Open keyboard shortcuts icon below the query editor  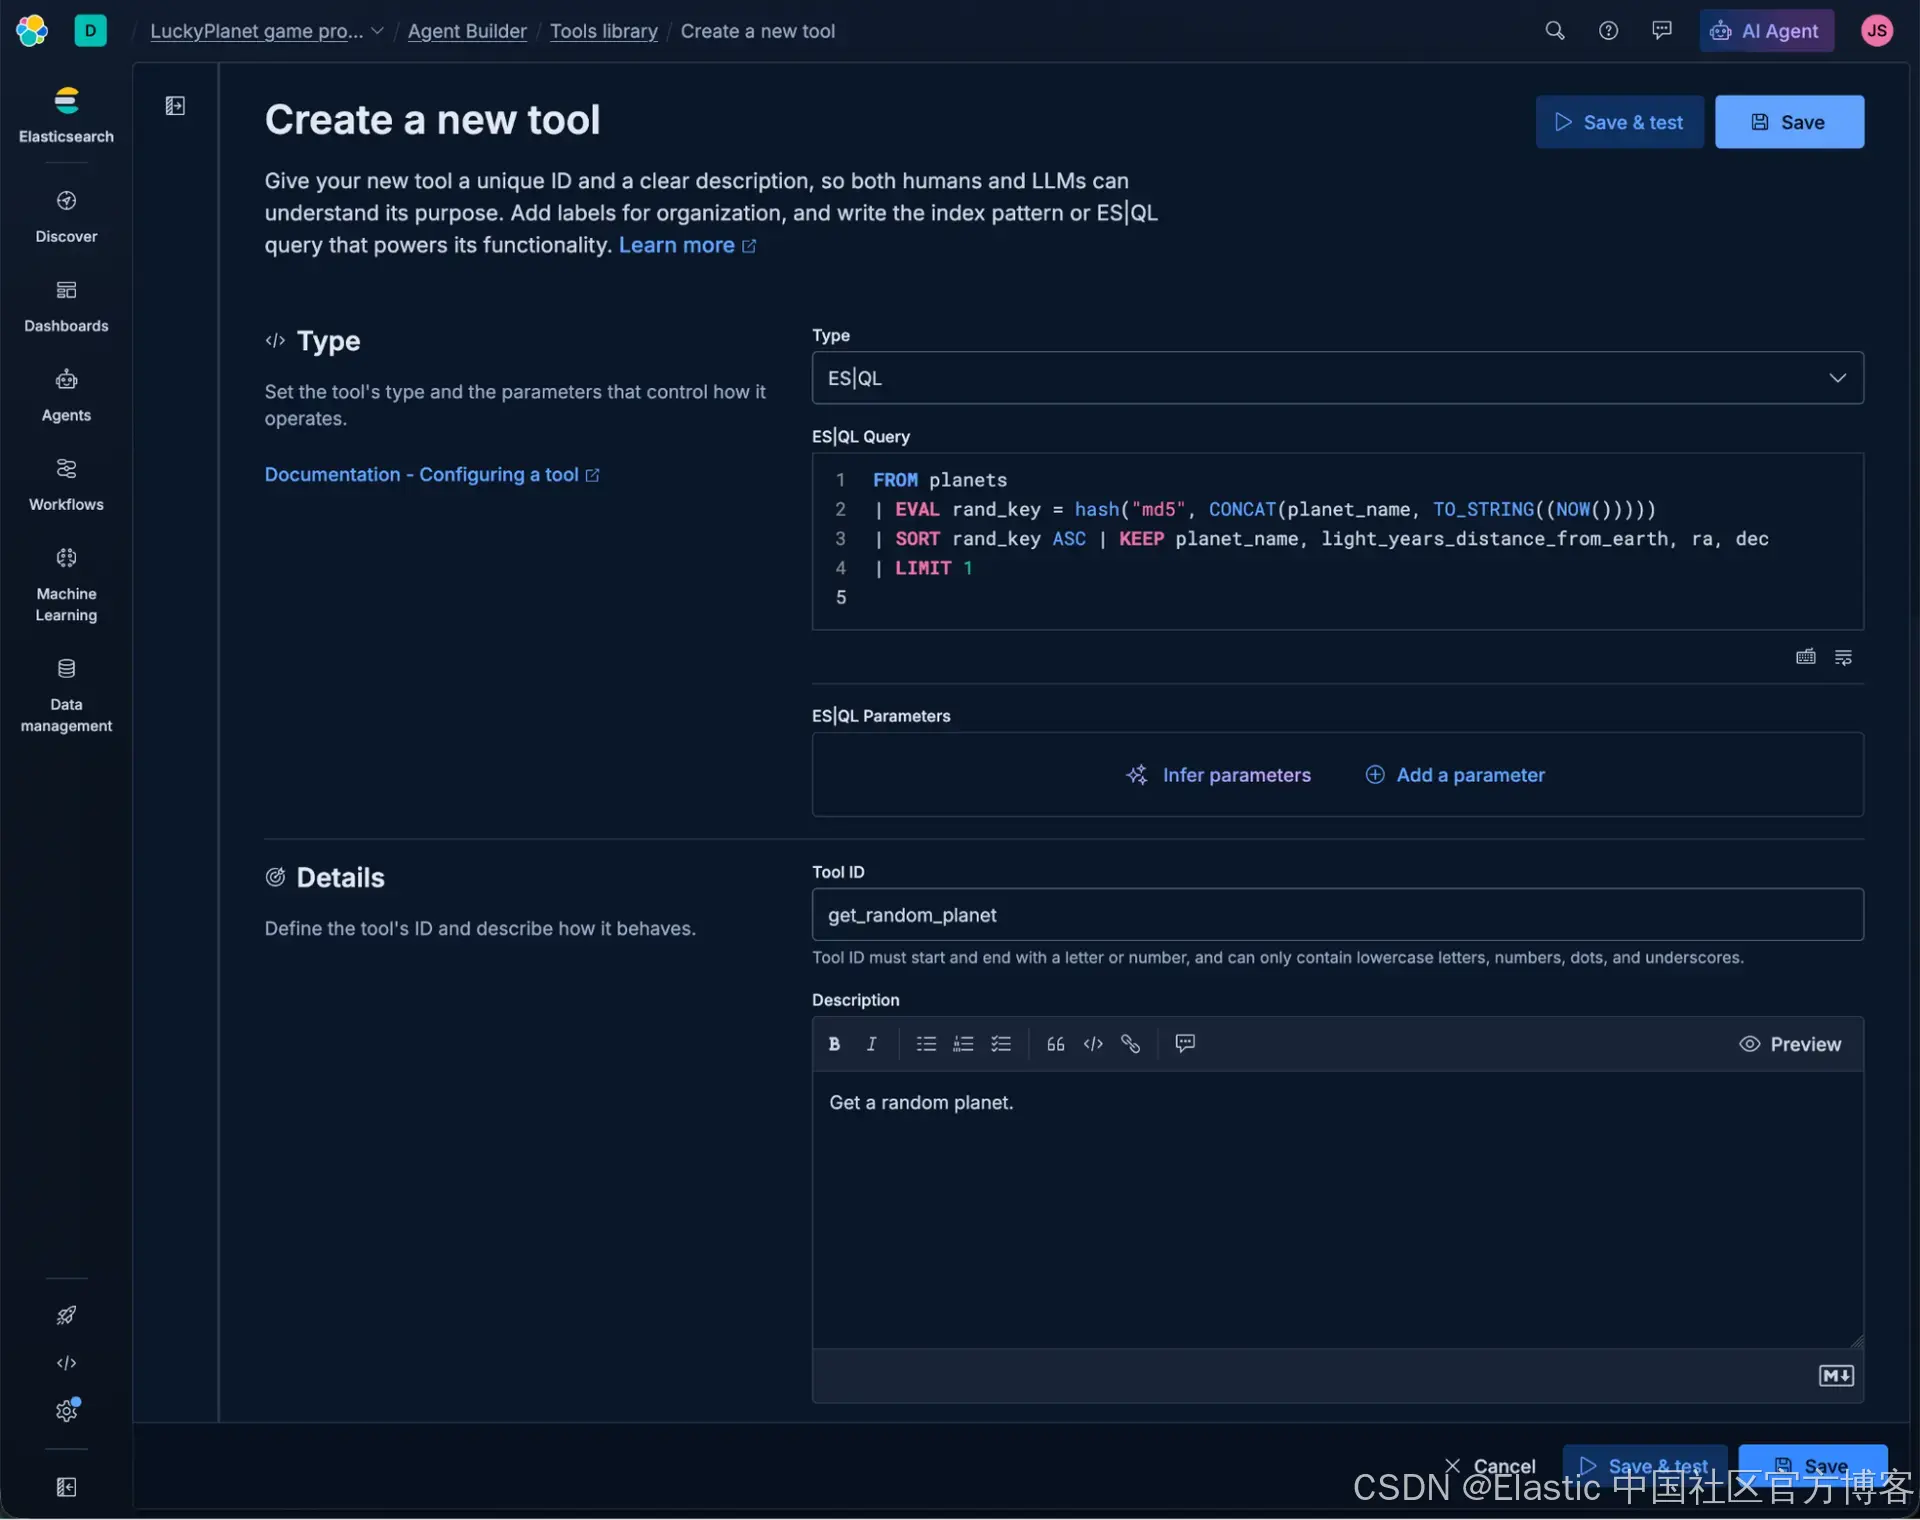click(1806, 657)
